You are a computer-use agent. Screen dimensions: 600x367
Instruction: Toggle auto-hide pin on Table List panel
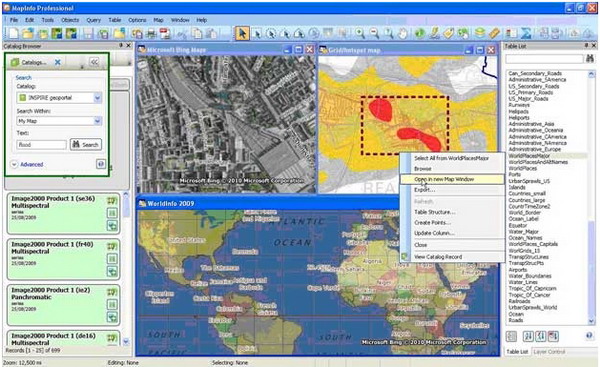pos(586,46)
